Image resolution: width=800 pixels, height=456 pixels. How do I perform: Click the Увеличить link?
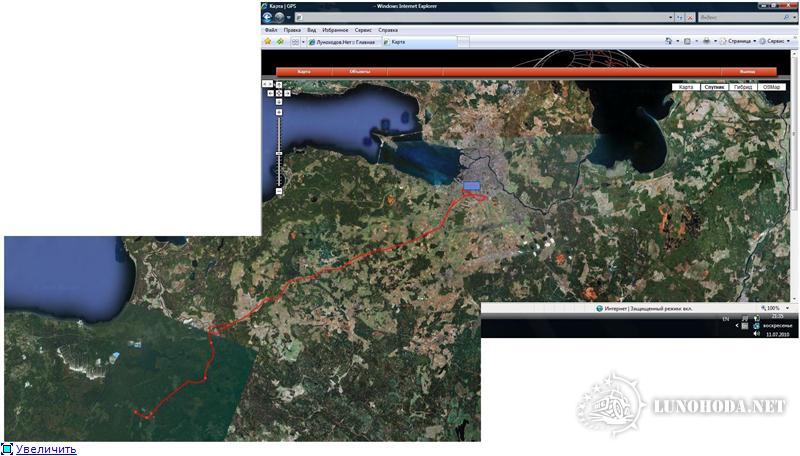tap(46, 449)
